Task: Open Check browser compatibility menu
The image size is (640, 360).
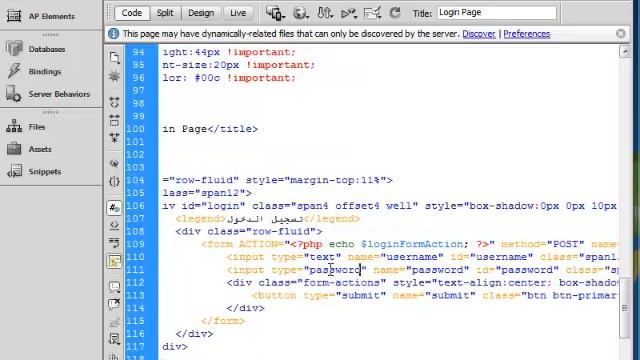Action: [372, 13]
